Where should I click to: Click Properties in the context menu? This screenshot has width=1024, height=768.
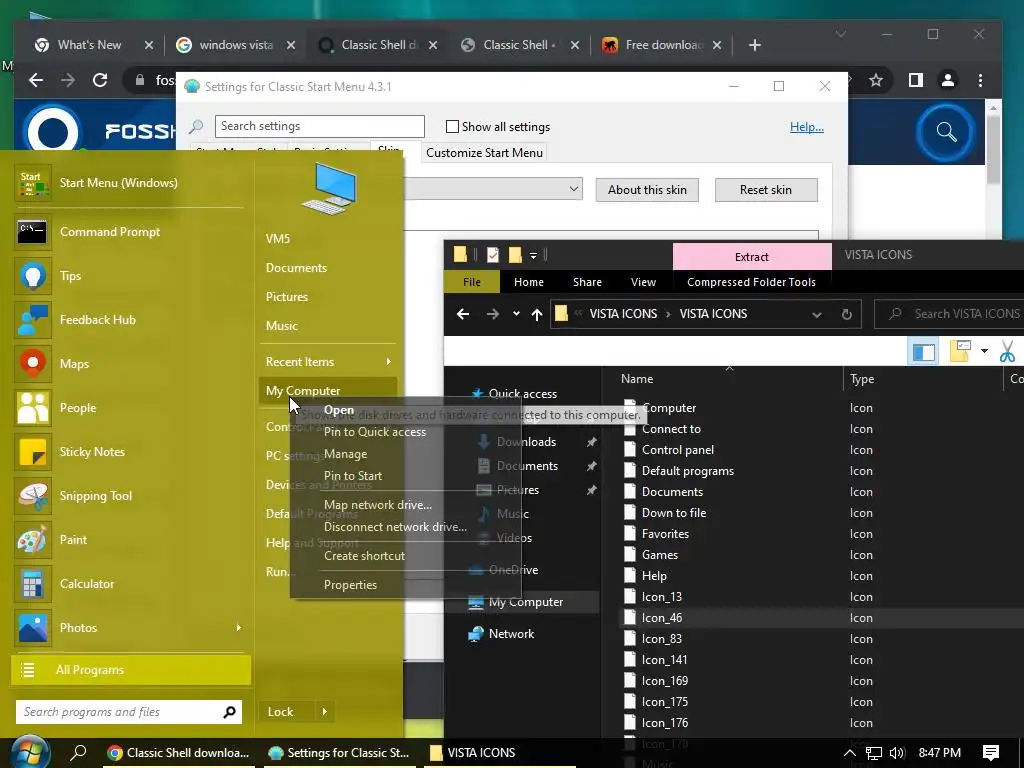click(350, 585)
